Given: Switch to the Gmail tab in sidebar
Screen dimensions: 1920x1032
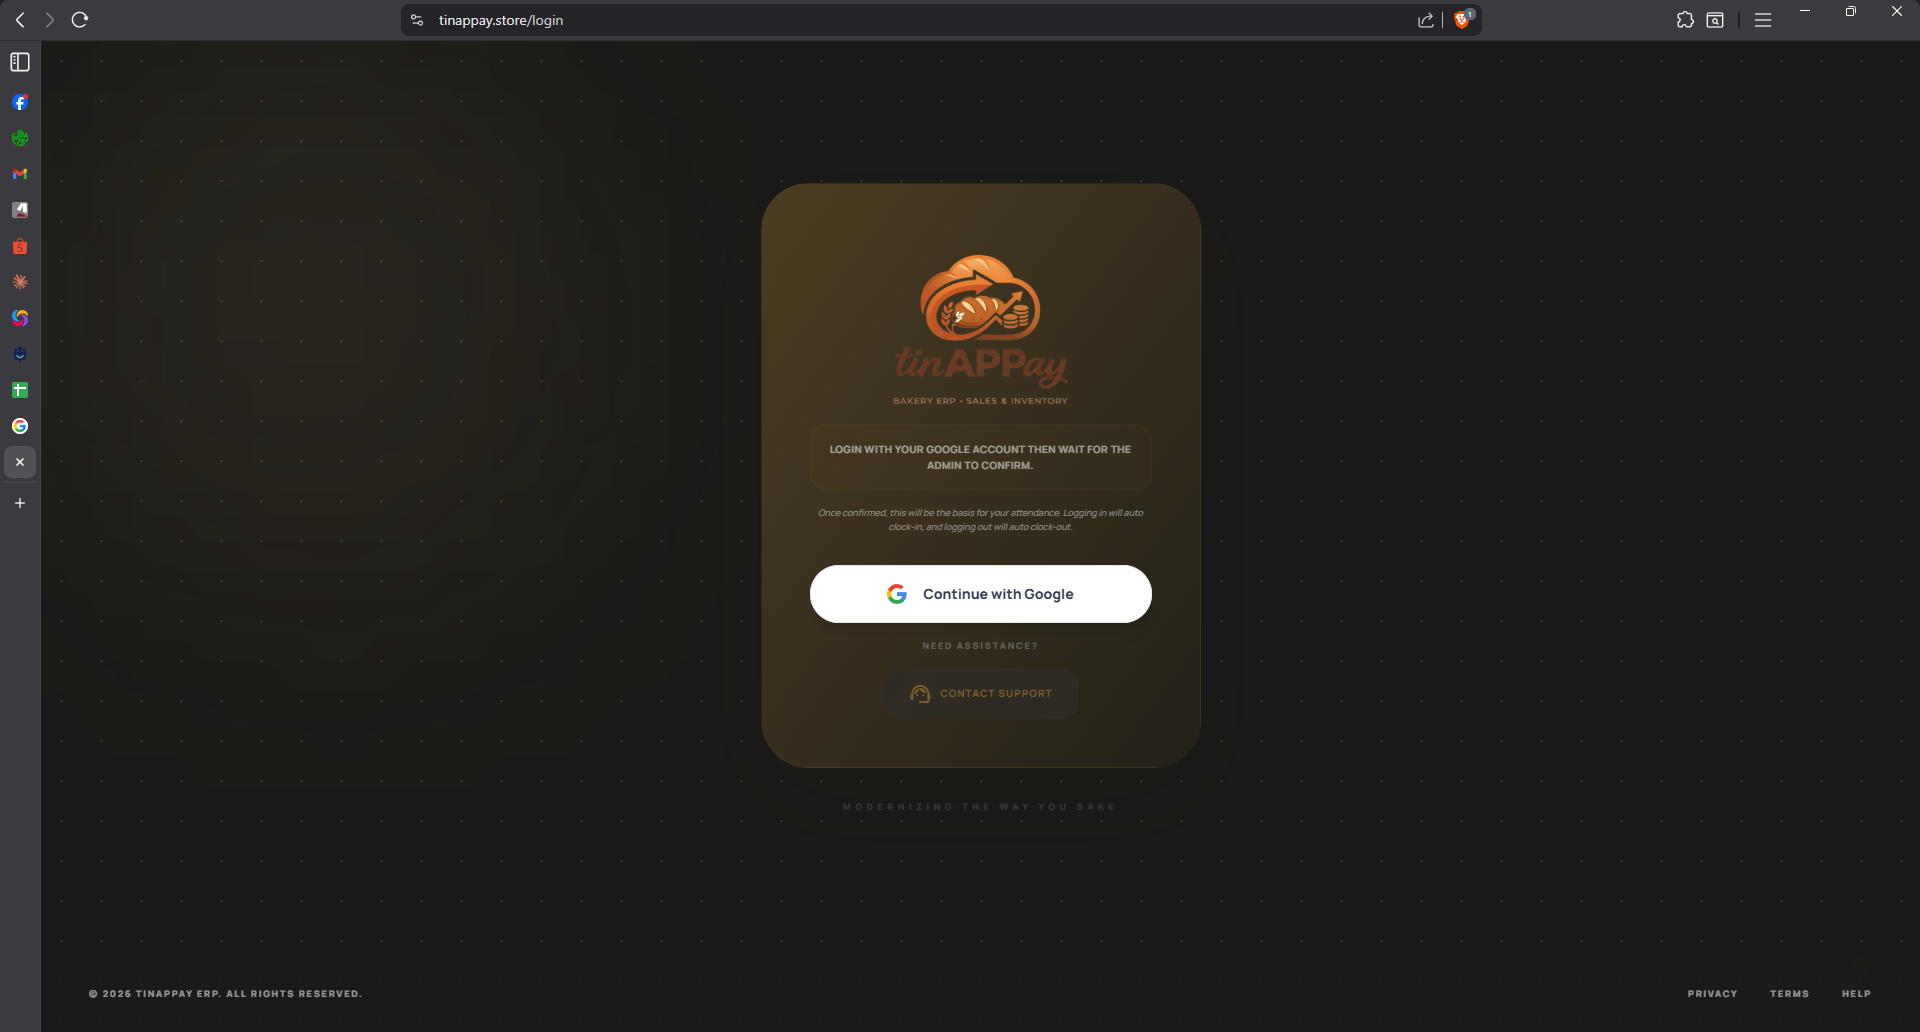Looking at the screenshot, I should (20, 174).
